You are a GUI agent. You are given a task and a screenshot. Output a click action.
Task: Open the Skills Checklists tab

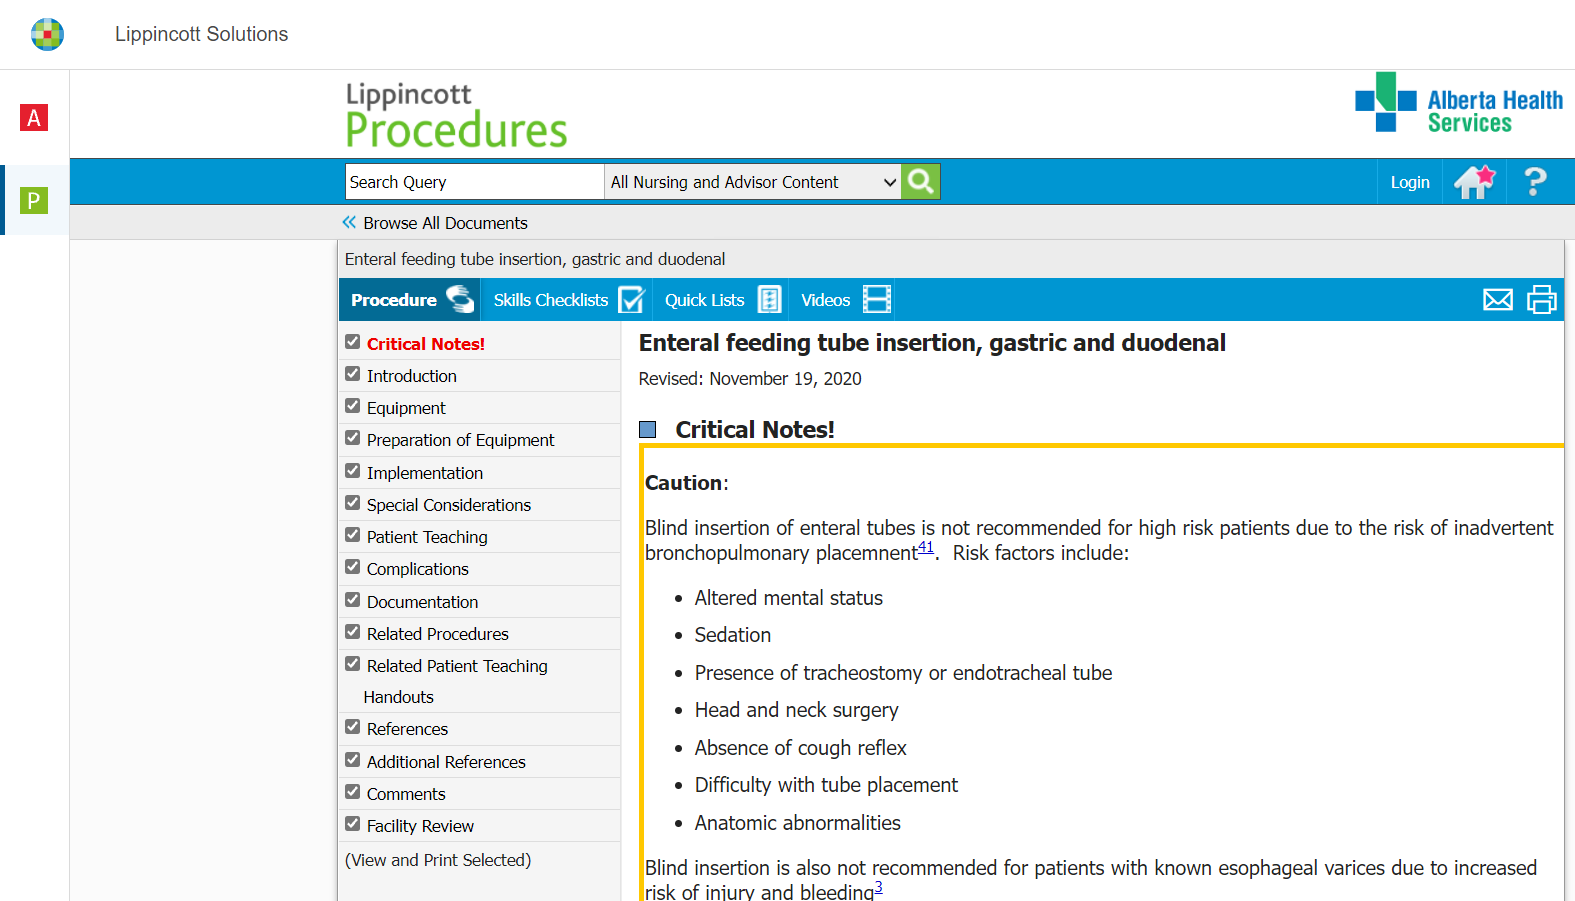tap(567, 300)
